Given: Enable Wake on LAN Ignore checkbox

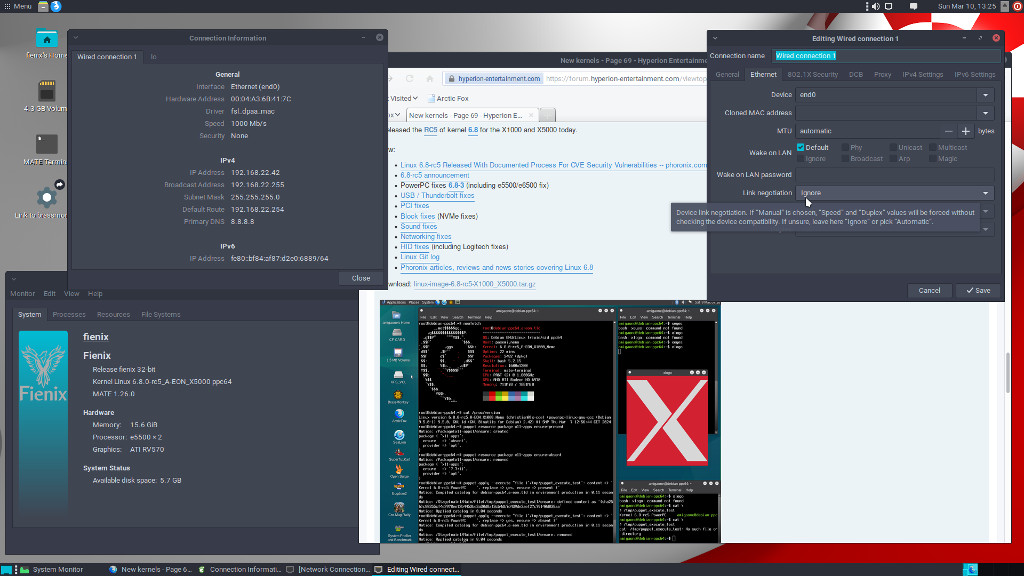Looking at the screenshot, I should pos(801,159).
